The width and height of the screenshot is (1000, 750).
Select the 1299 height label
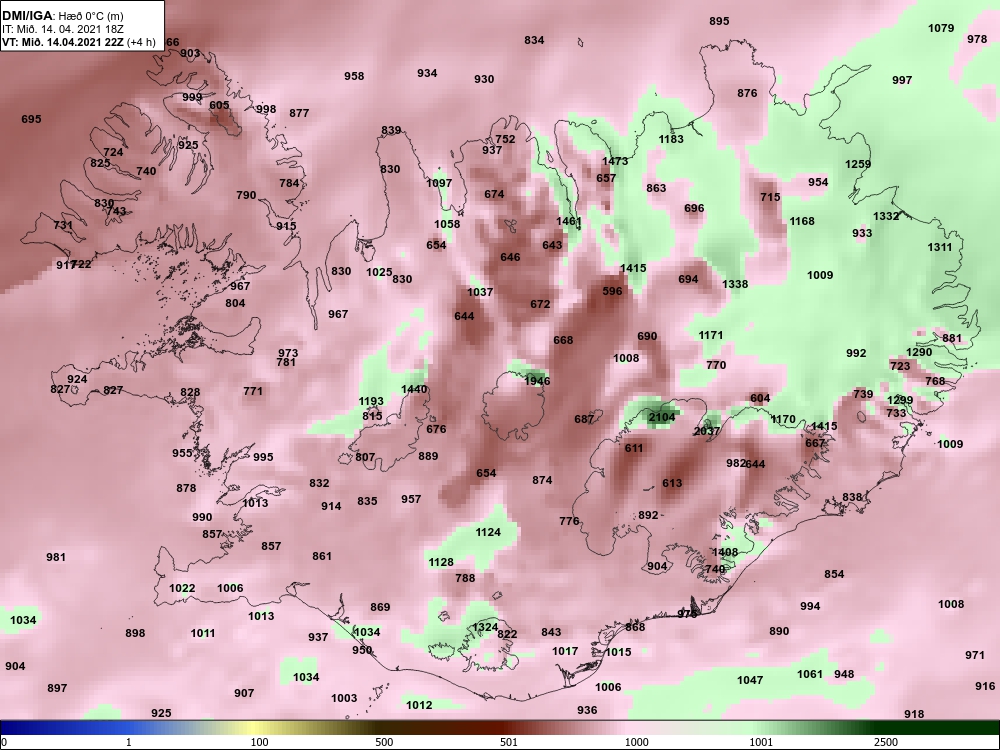[x=900, y=400]
